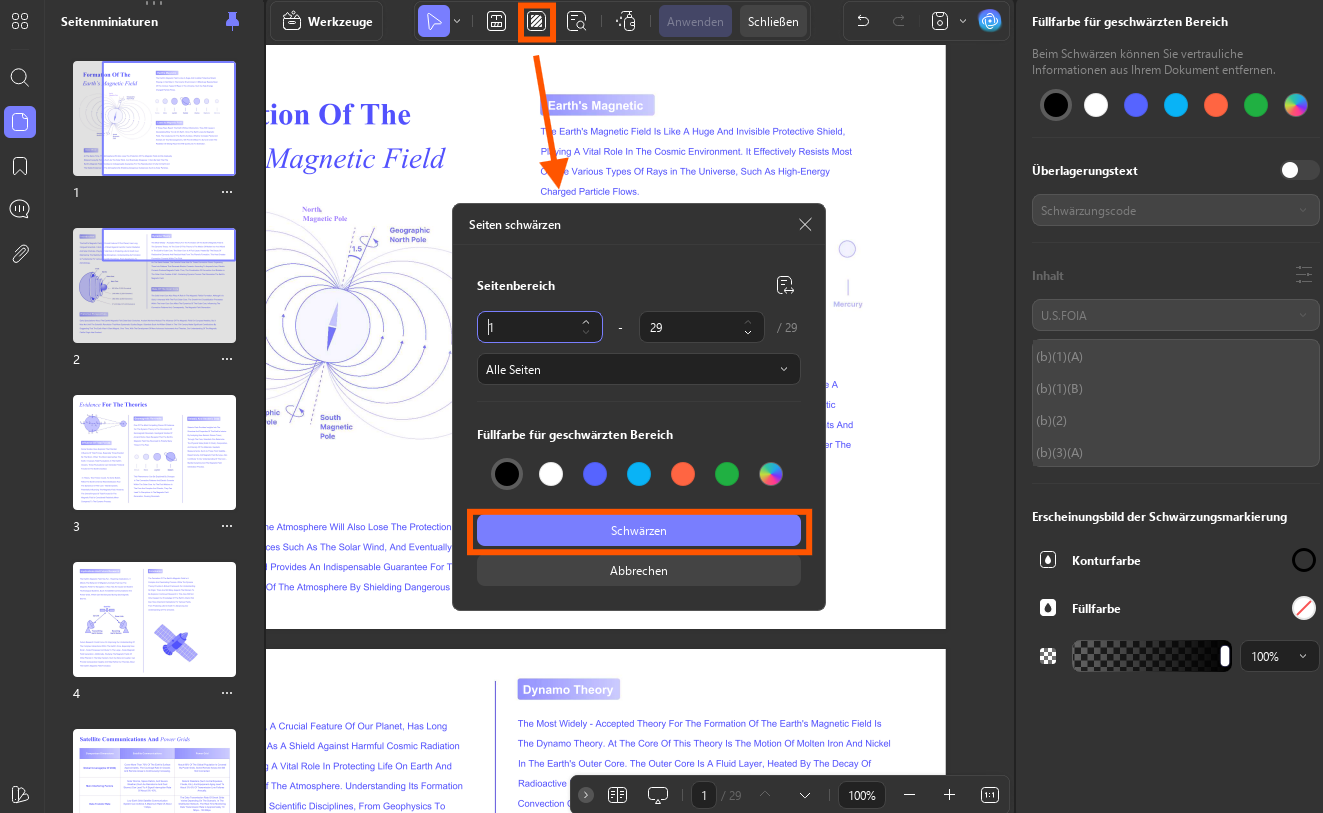Toggle the Überlagerungstext switch
The height and width of the screenshot is (813, 1323).
point(1300,170)
